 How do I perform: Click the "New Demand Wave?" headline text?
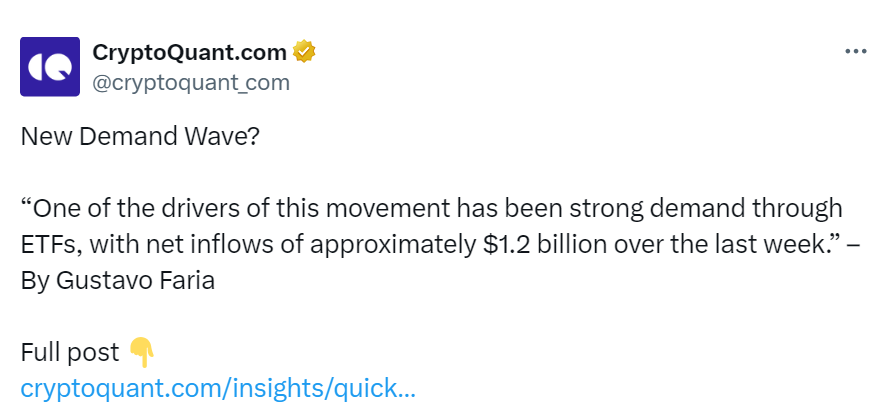click(139, 136)
